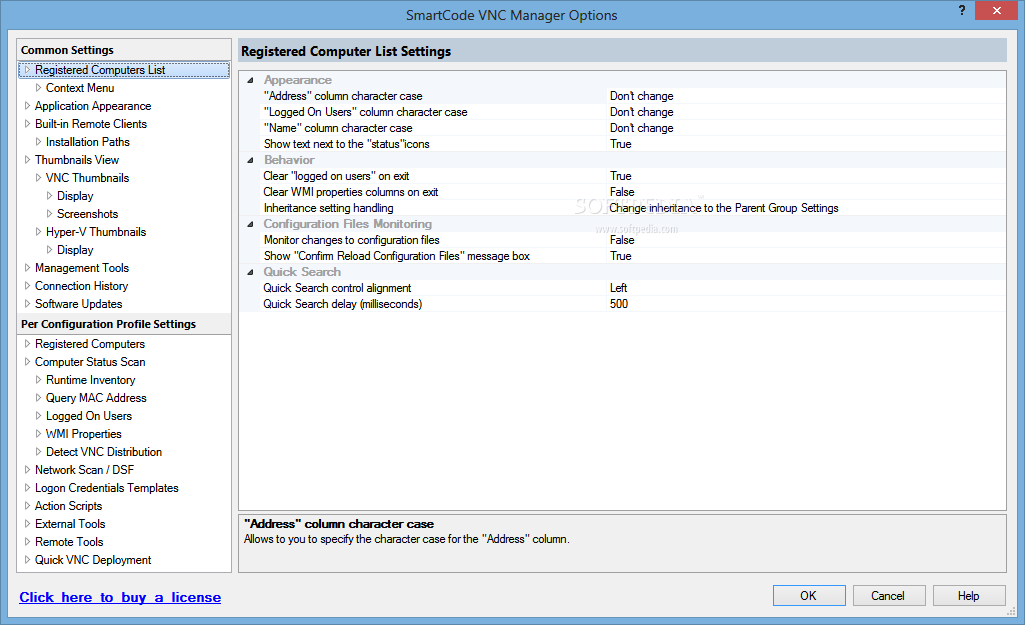Select Registered Computers profile item
This screenshot has height=625, width=1025.
click(90, 344)
